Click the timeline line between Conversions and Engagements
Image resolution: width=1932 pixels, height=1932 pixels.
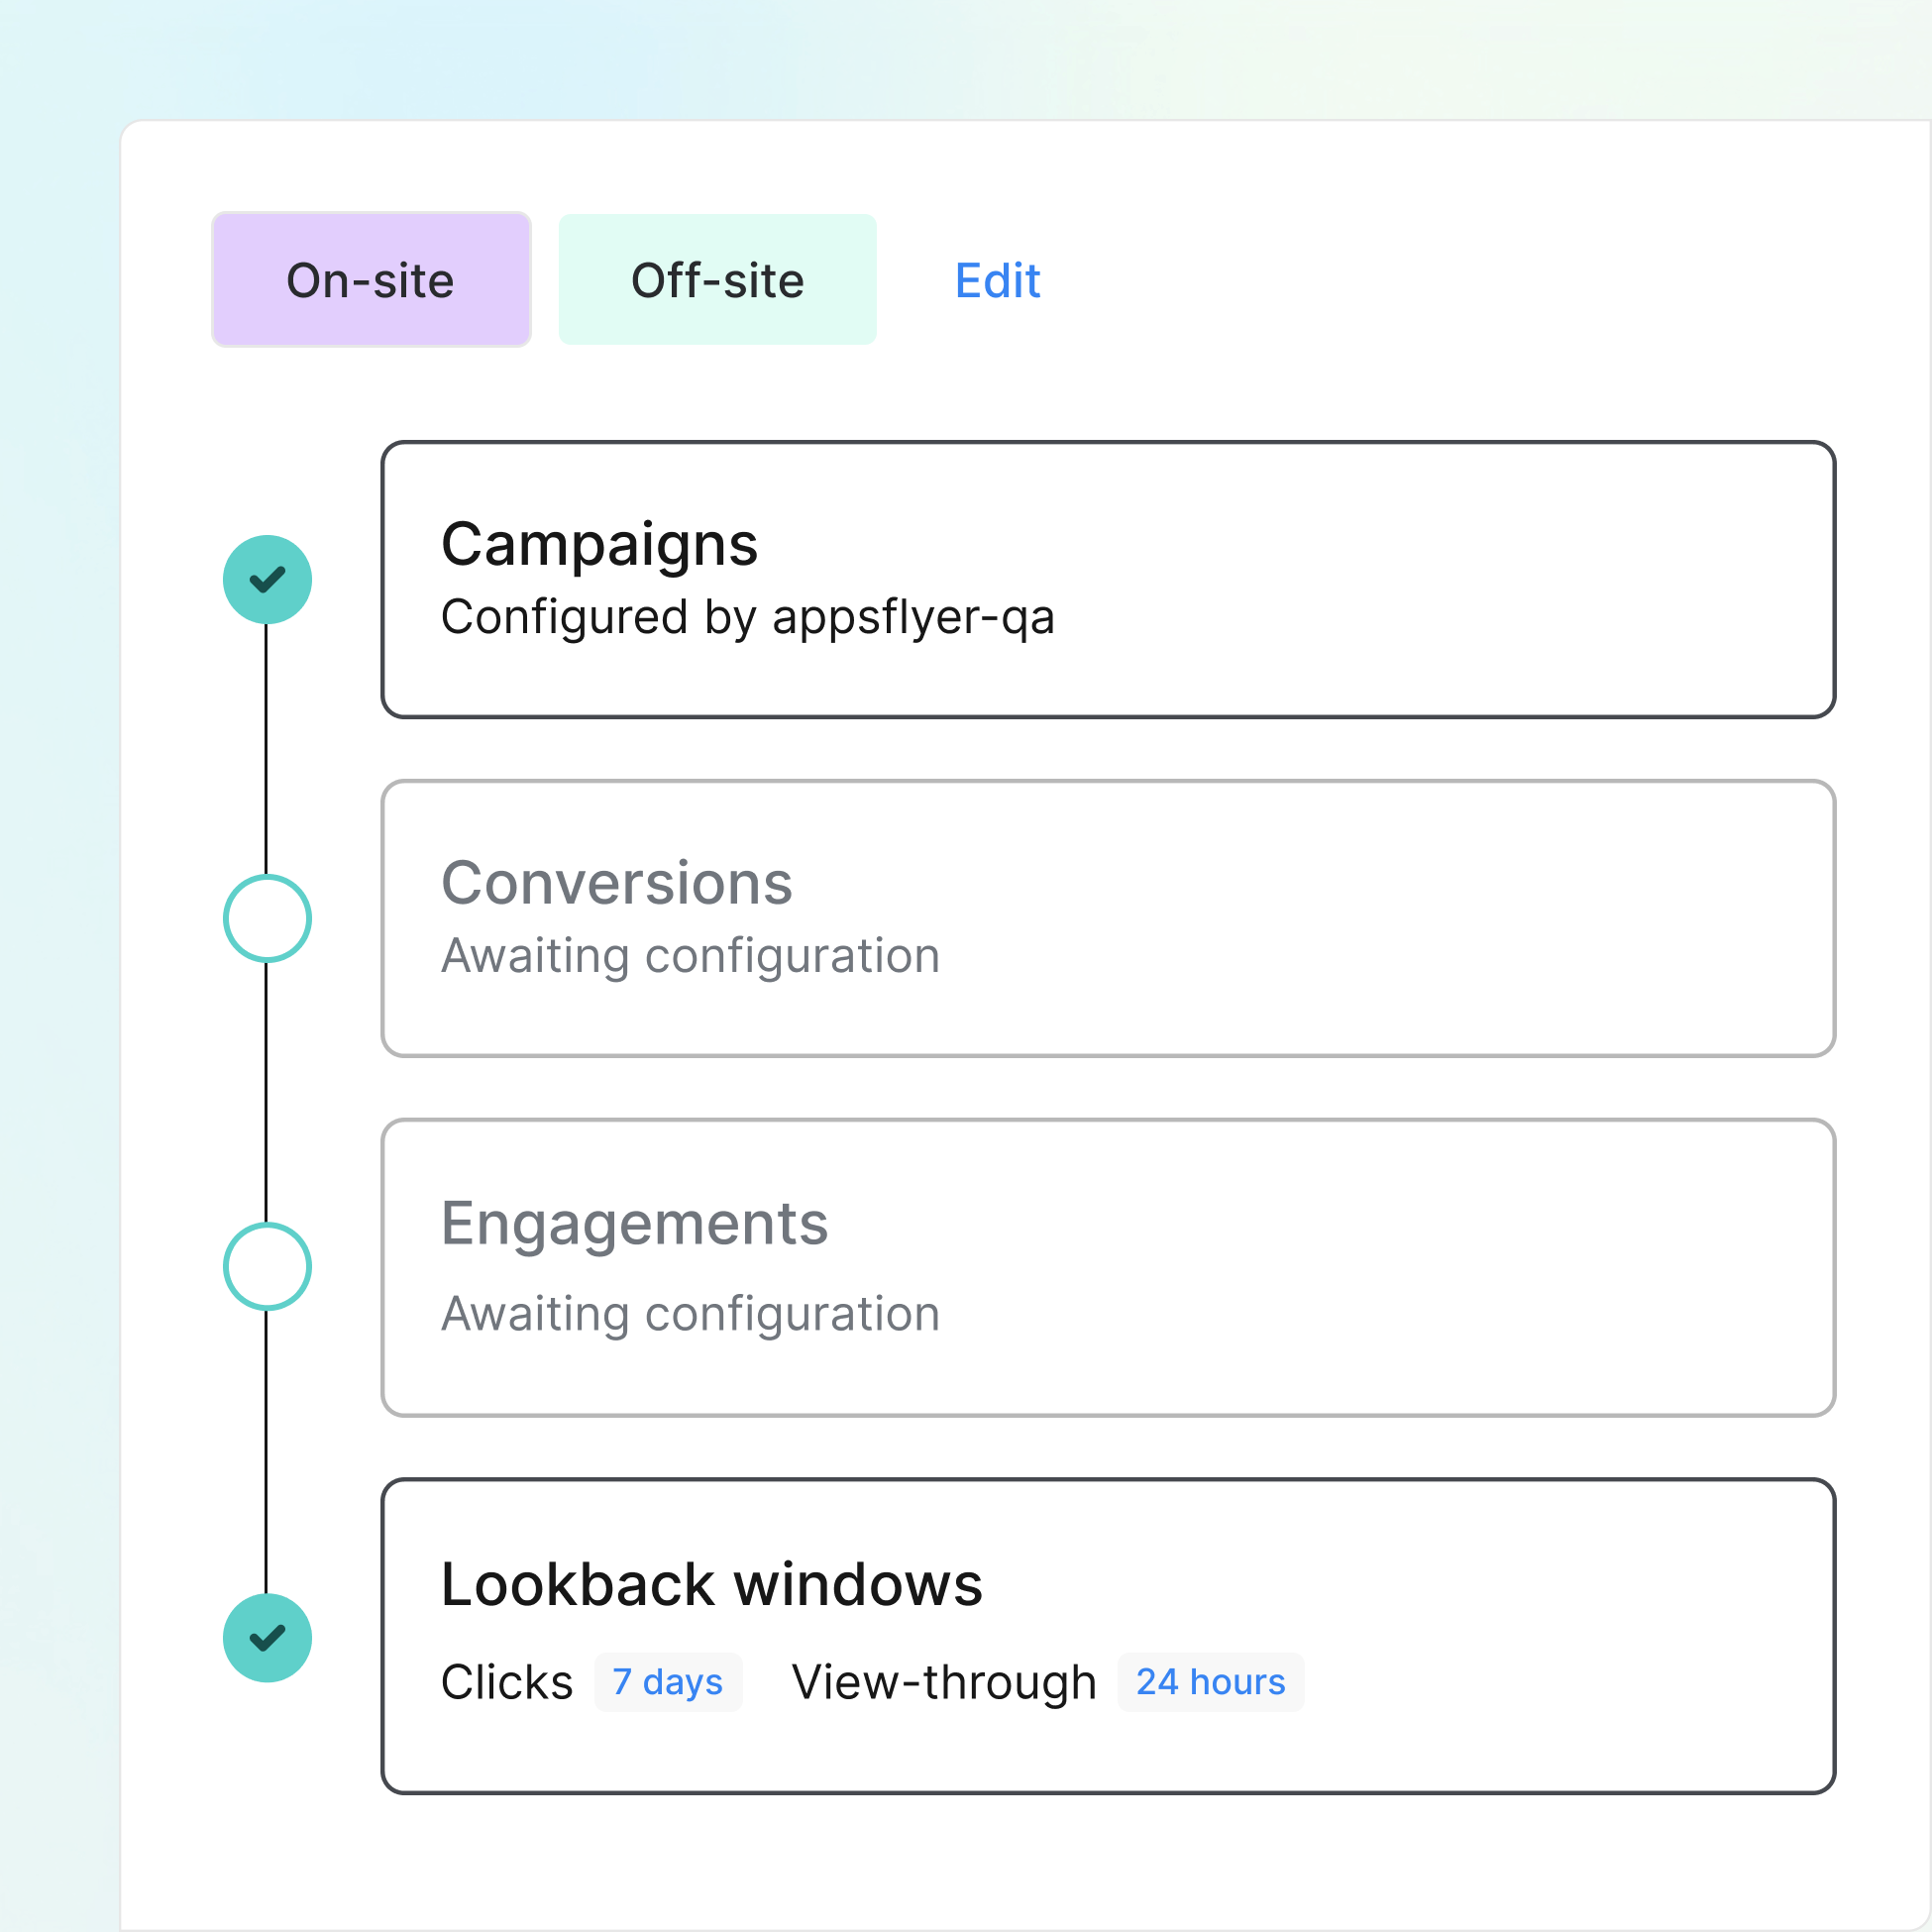coord(266,1092)
